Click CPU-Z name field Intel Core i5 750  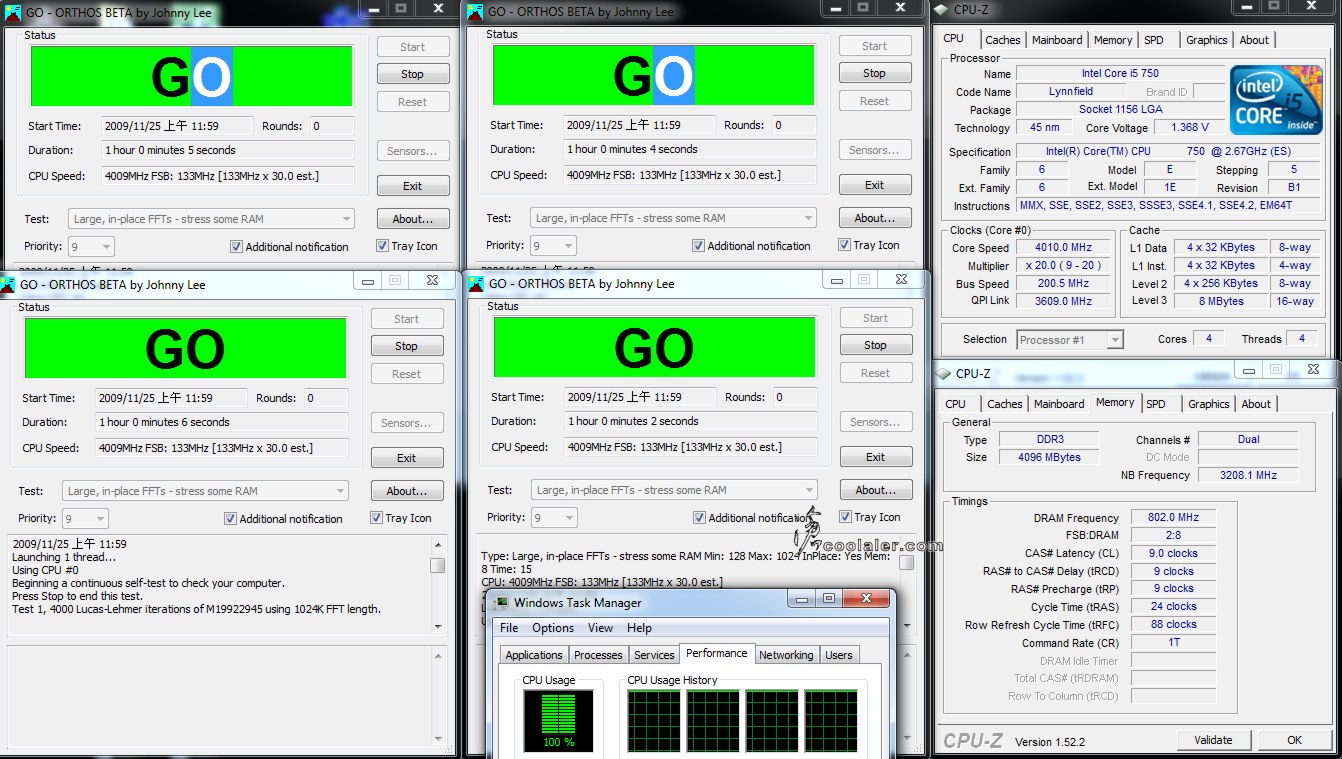[1120, 74]
